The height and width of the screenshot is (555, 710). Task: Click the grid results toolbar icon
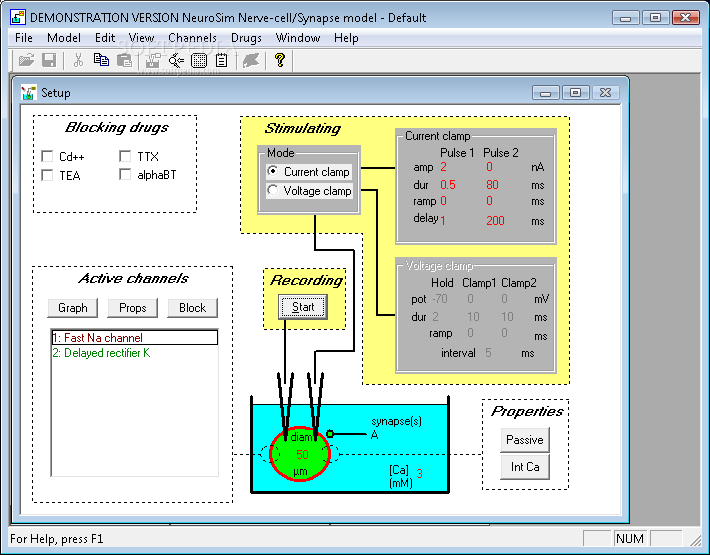coord(199,60)
